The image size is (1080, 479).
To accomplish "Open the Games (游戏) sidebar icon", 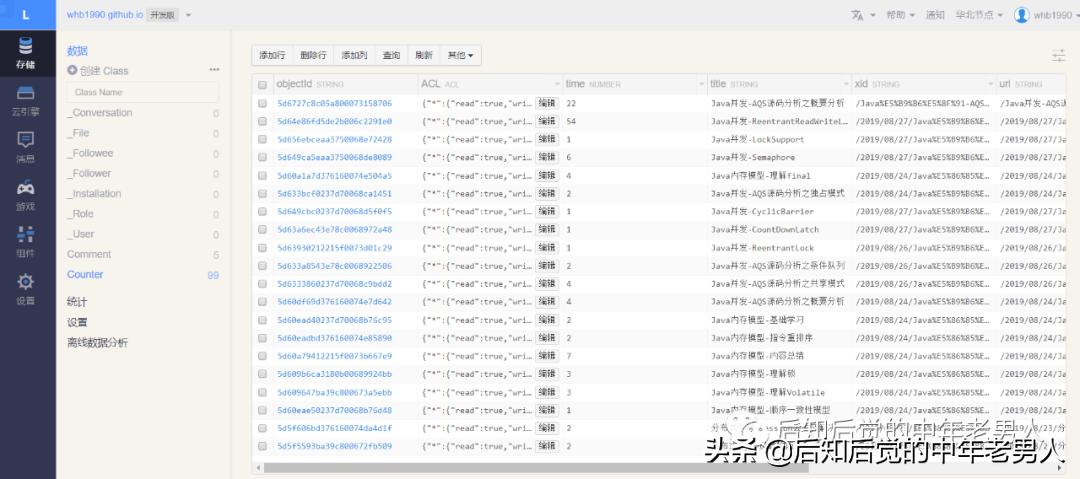I will (x=25, y=195).
